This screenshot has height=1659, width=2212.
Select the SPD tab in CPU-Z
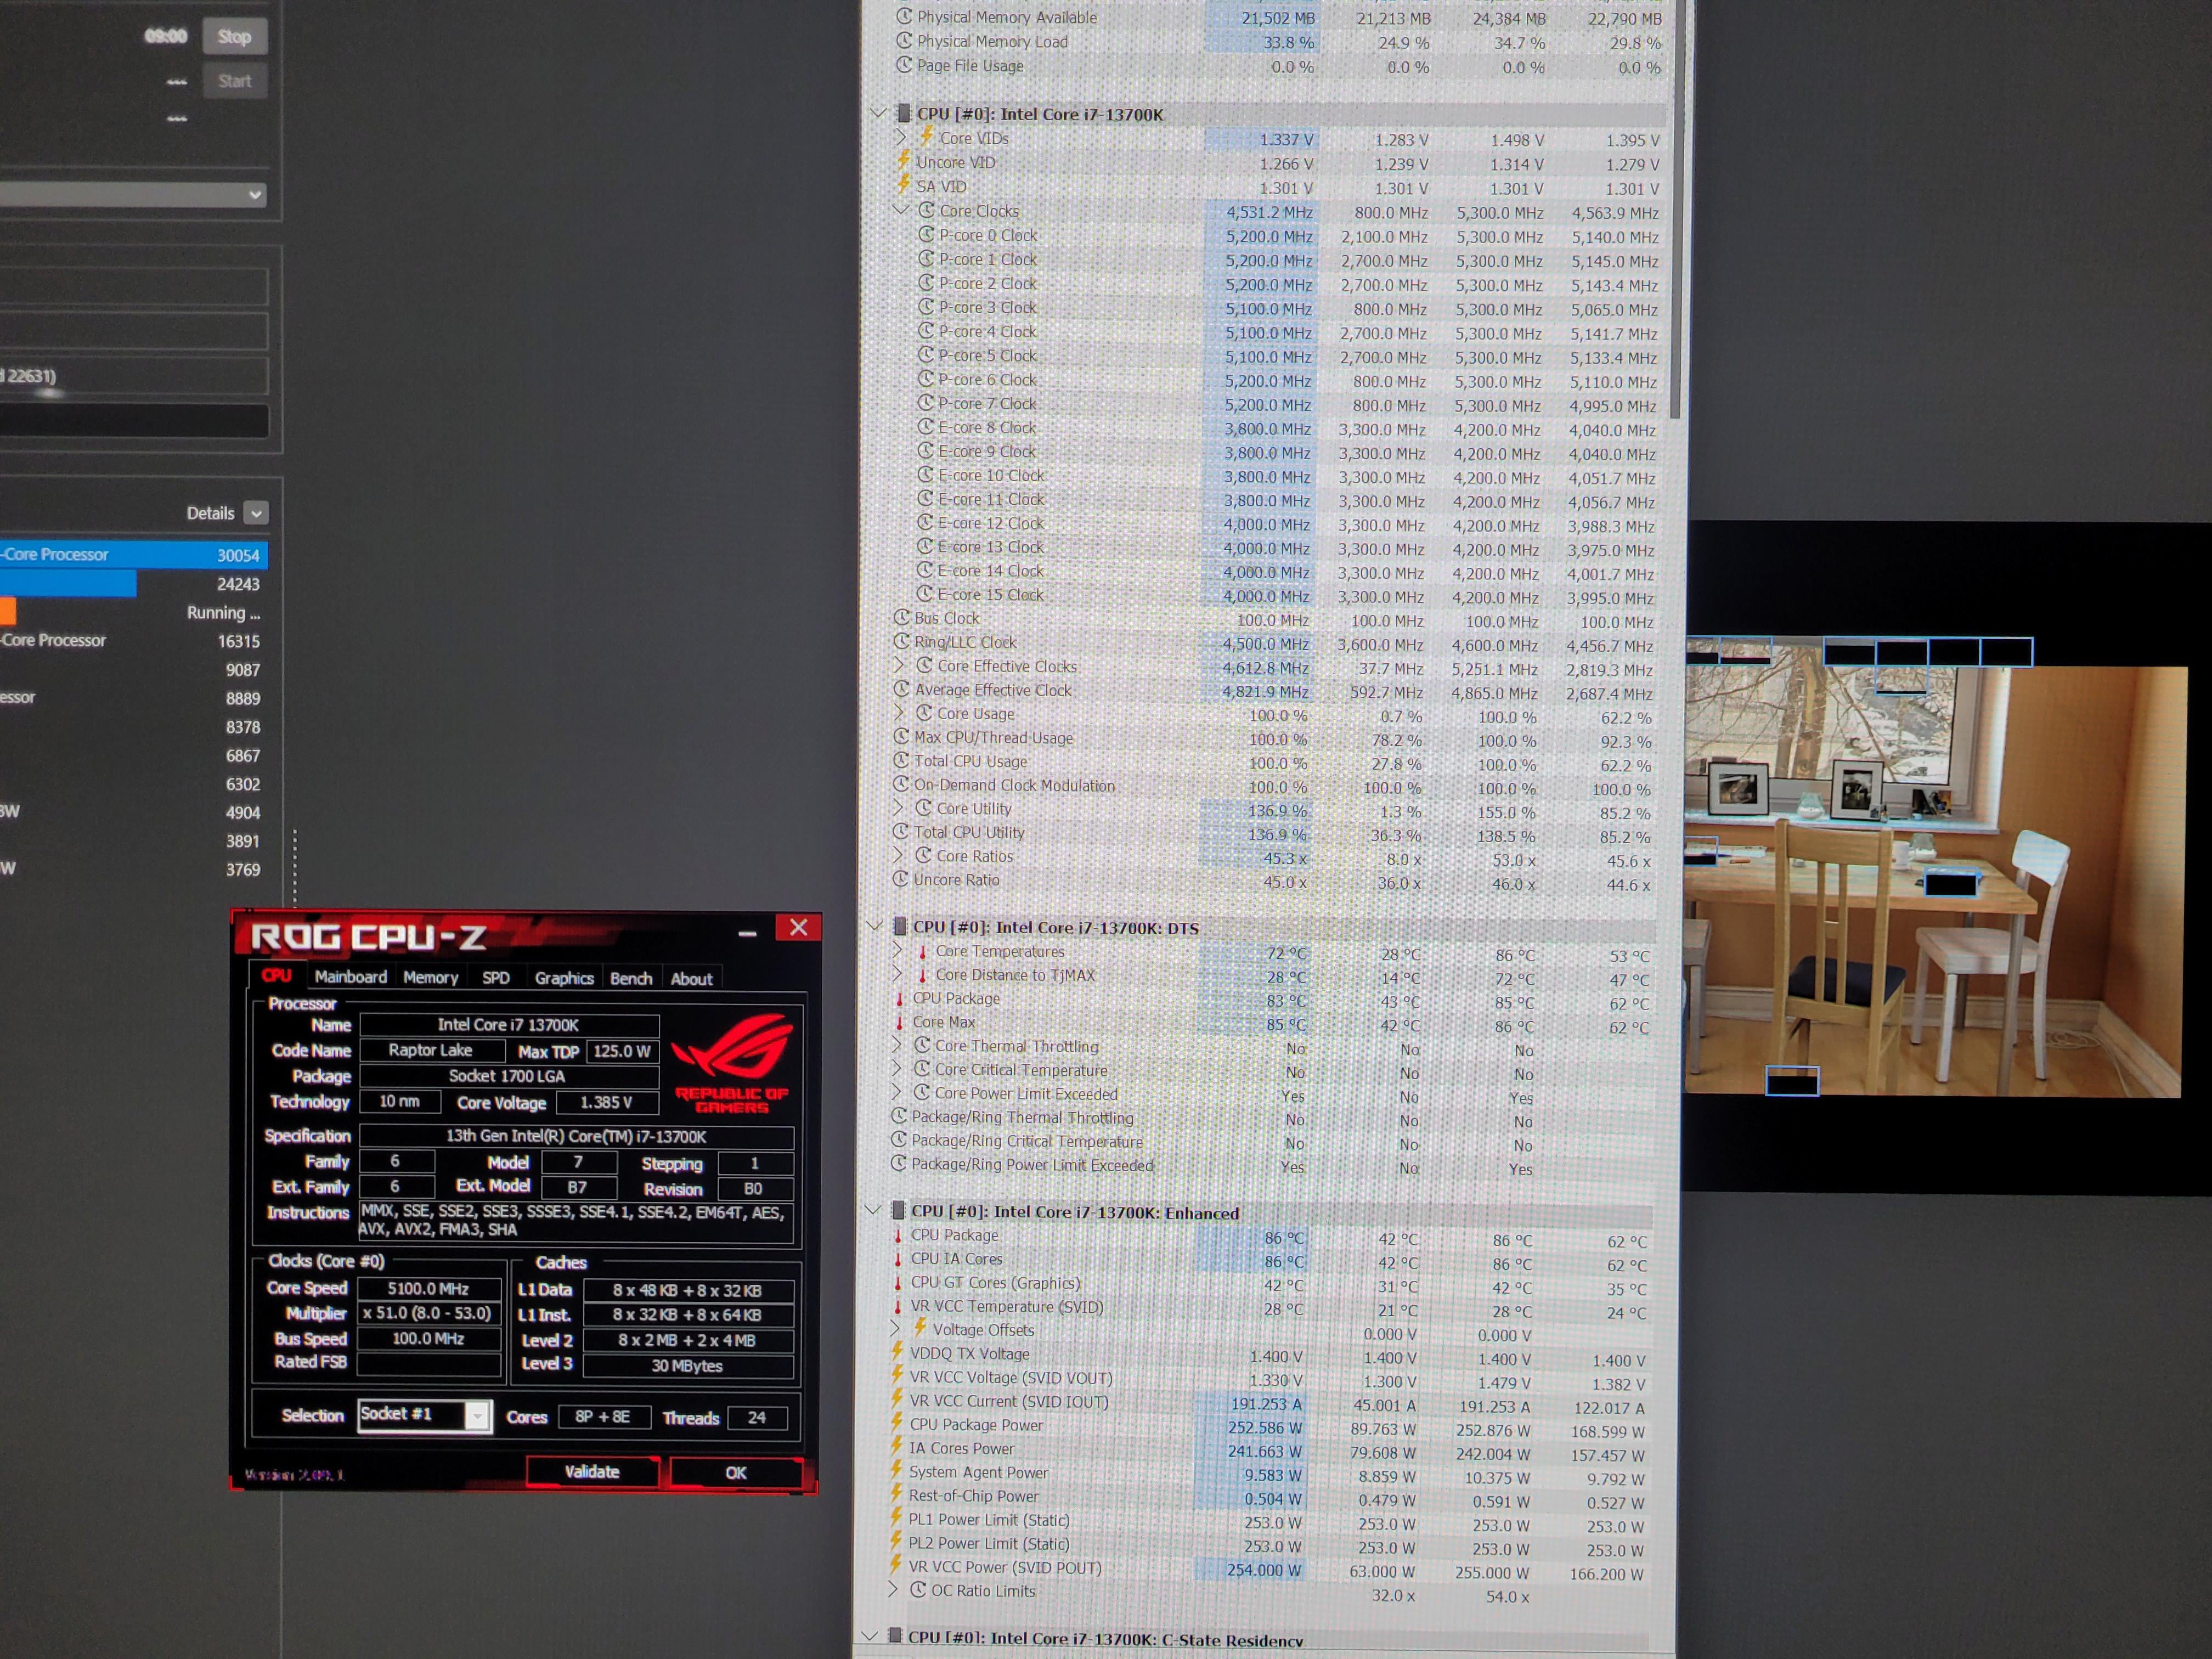tap(496, 978)
